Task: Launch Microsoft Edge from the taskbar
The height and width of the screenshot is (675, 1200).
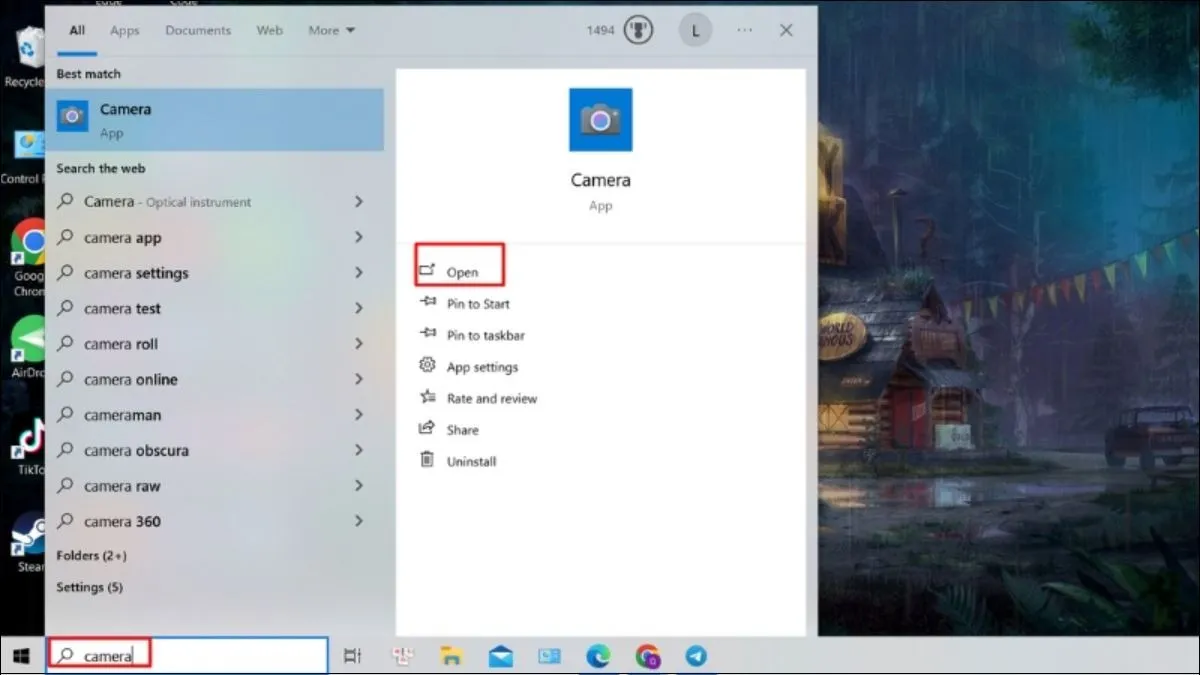Action: coord(598,657)
